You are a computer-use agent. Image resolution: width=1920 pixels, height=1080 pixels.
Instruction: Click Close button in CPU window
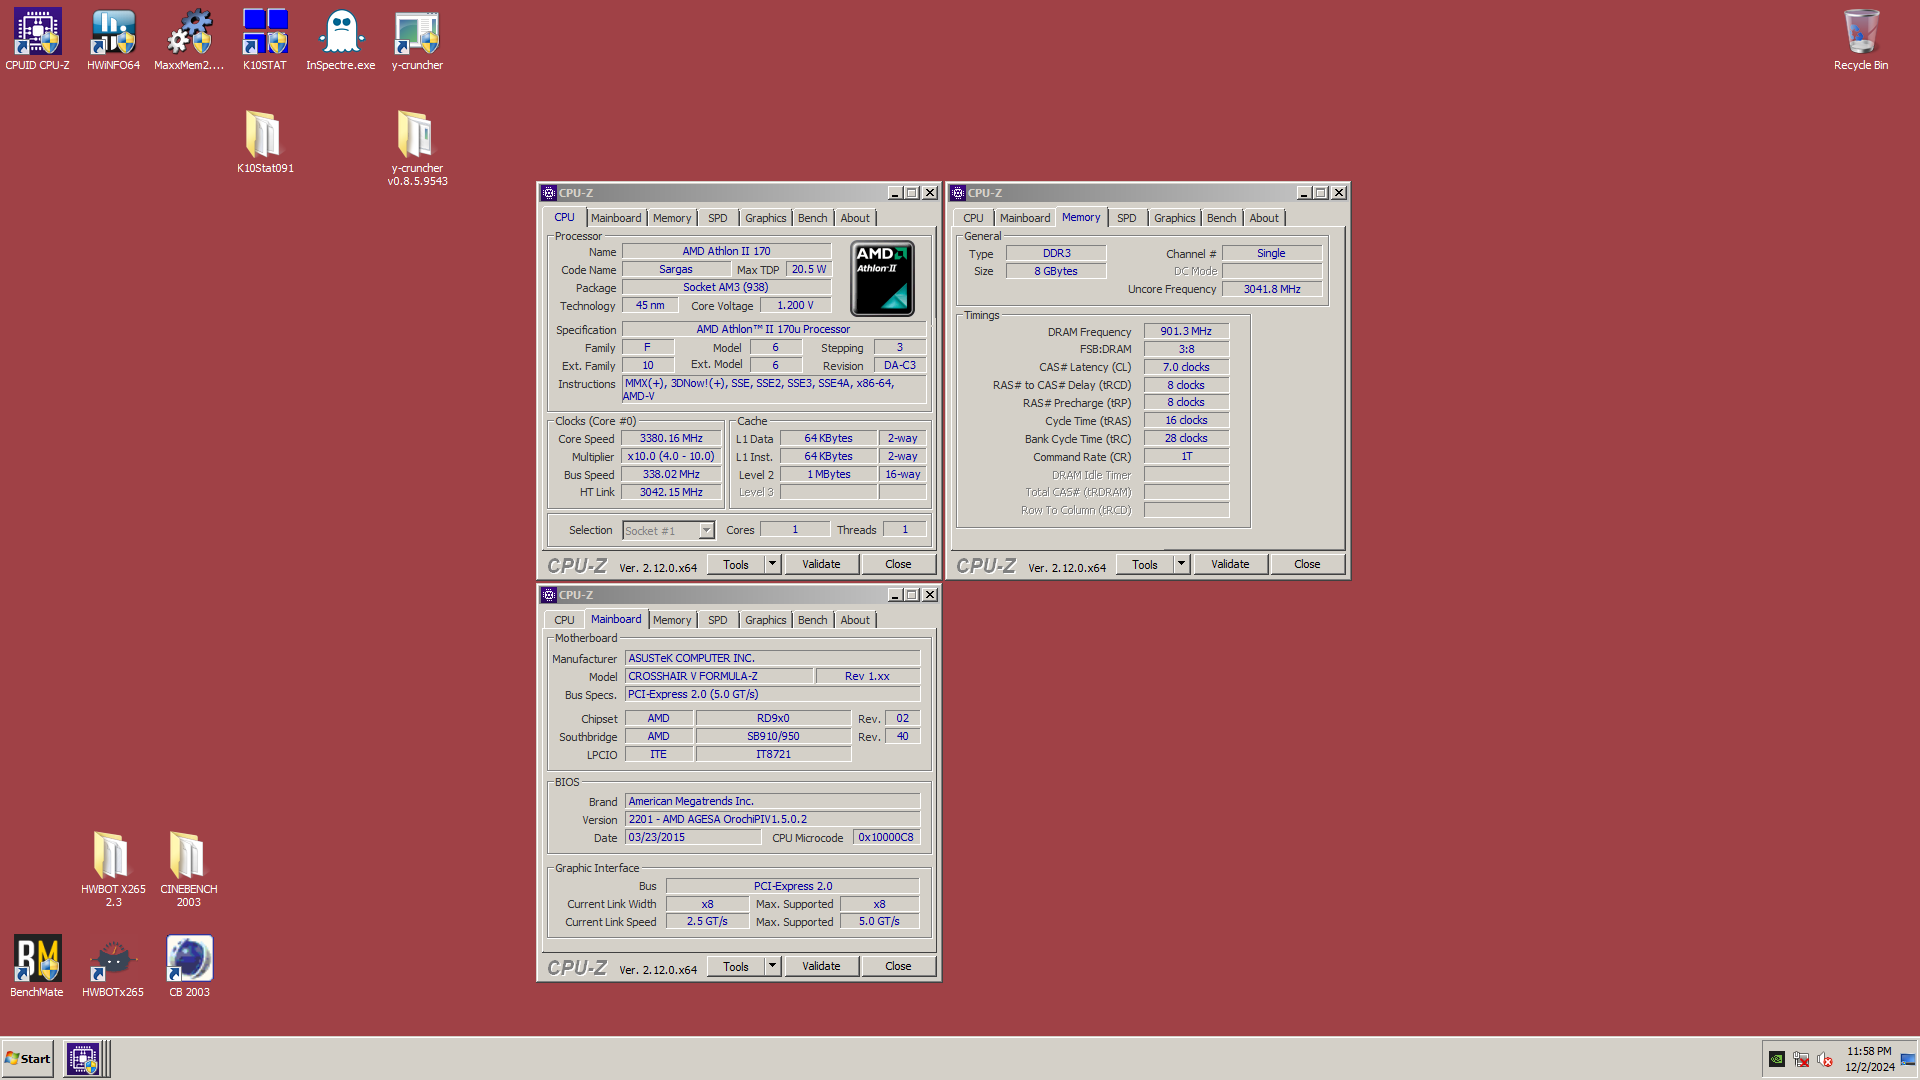click(x=898, y=564)
